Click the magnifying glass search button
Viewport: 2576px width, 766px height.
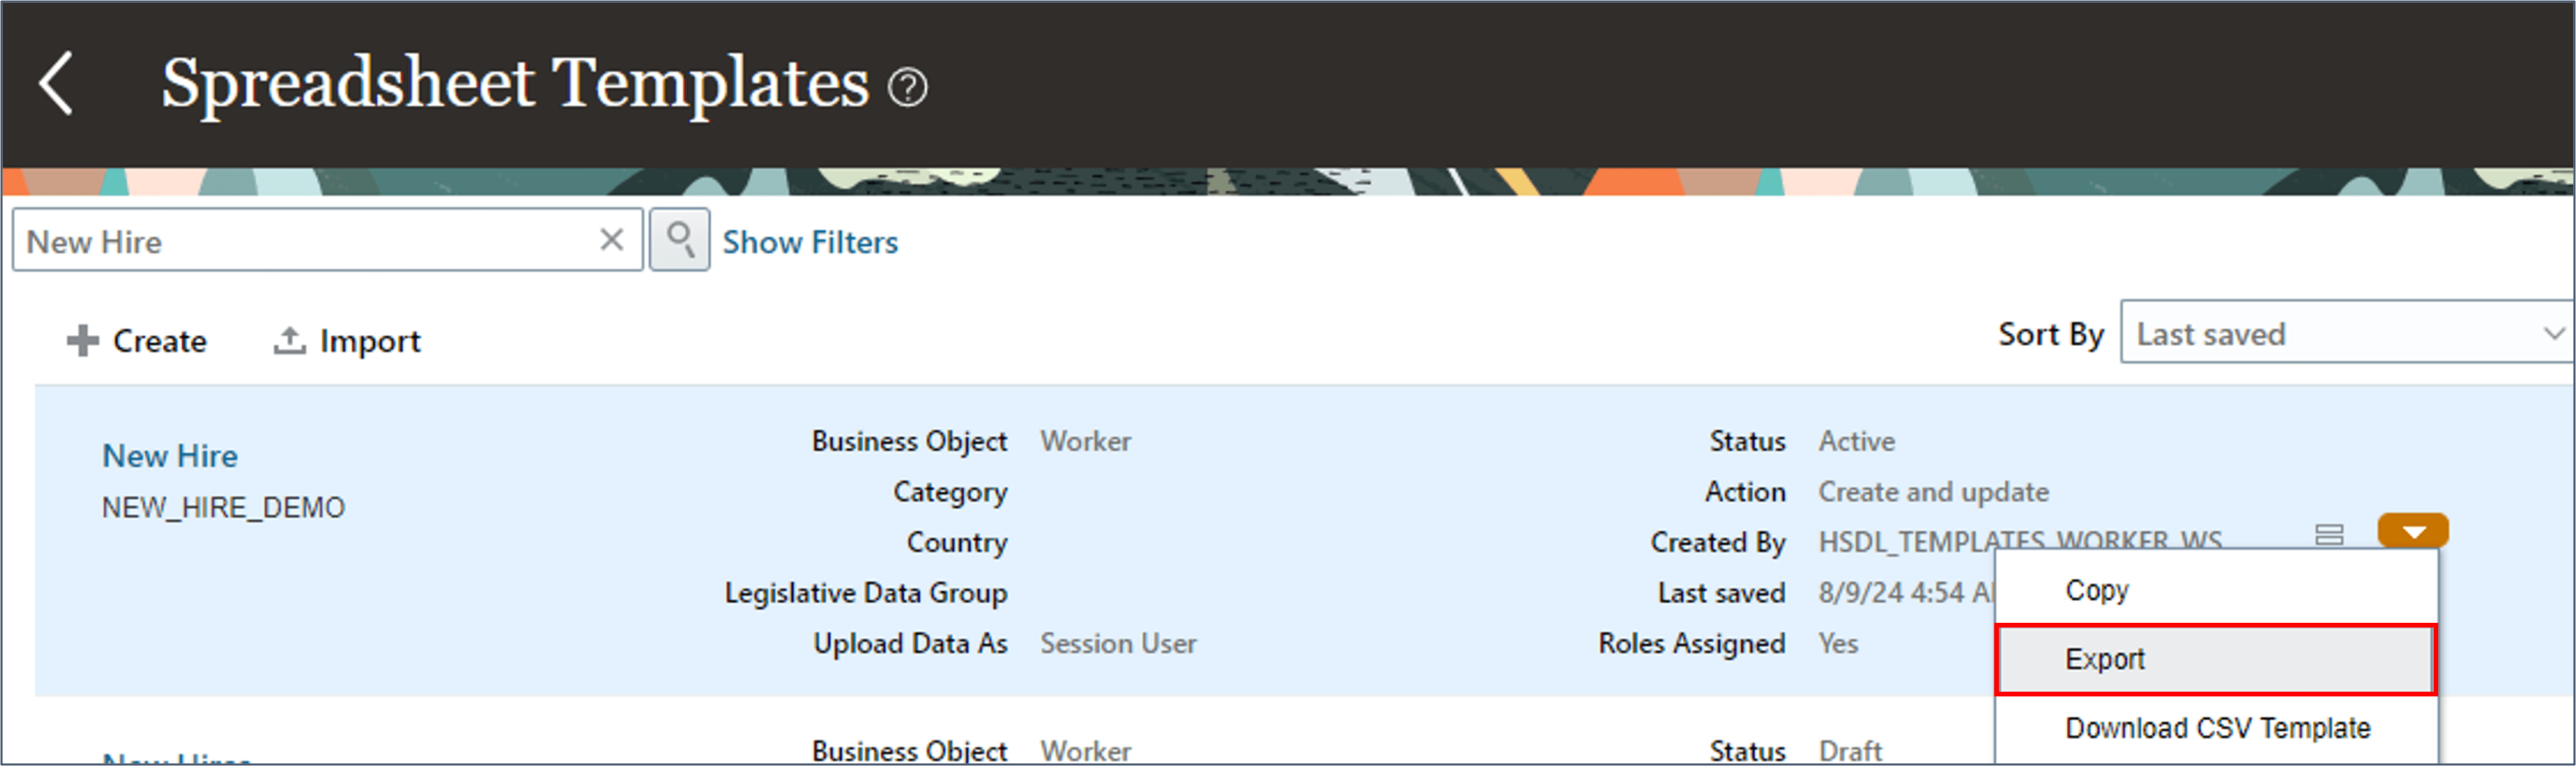click(680, 240)
